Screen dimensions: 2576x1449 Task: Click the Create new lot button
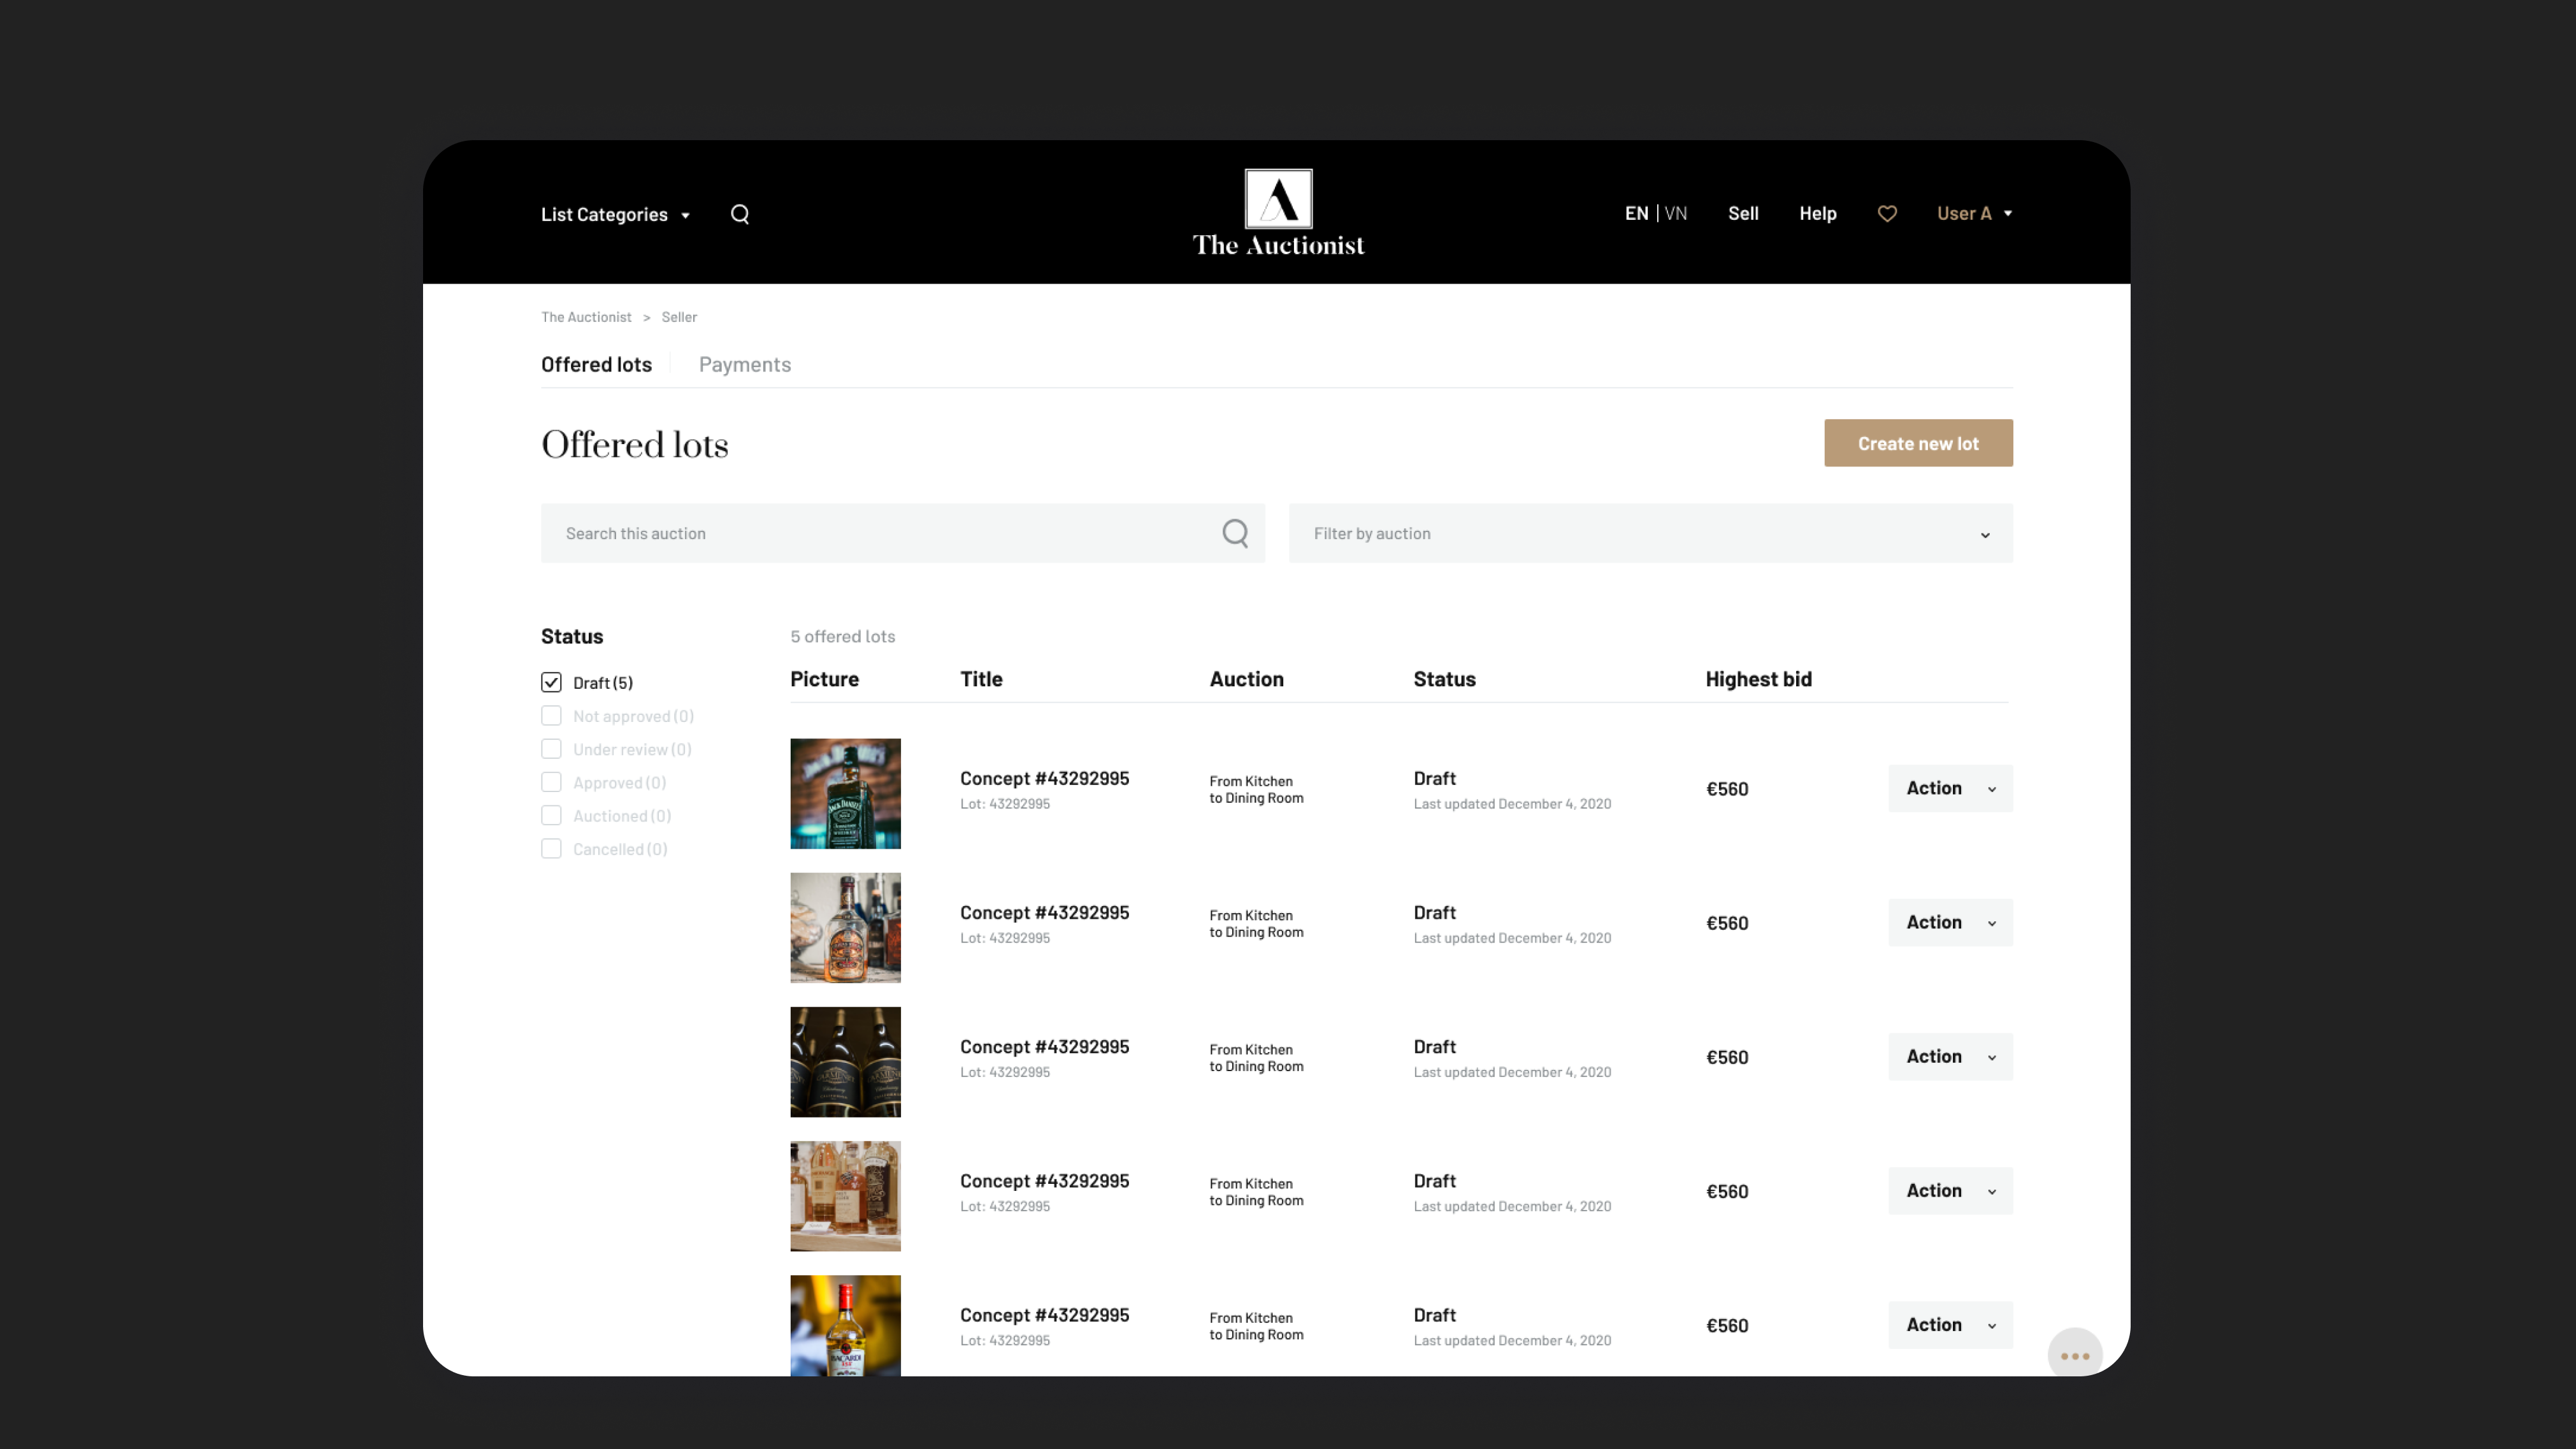[1918, 443]
